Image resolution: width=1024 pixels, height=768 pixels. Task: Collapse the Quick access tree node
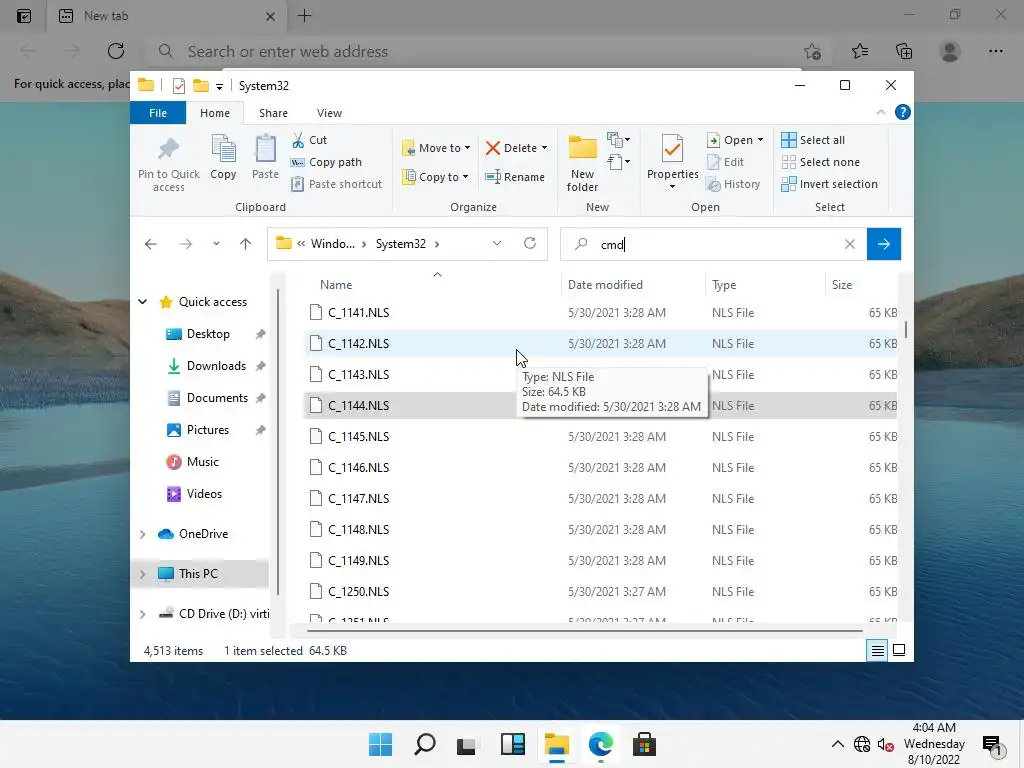click(142, 302)
